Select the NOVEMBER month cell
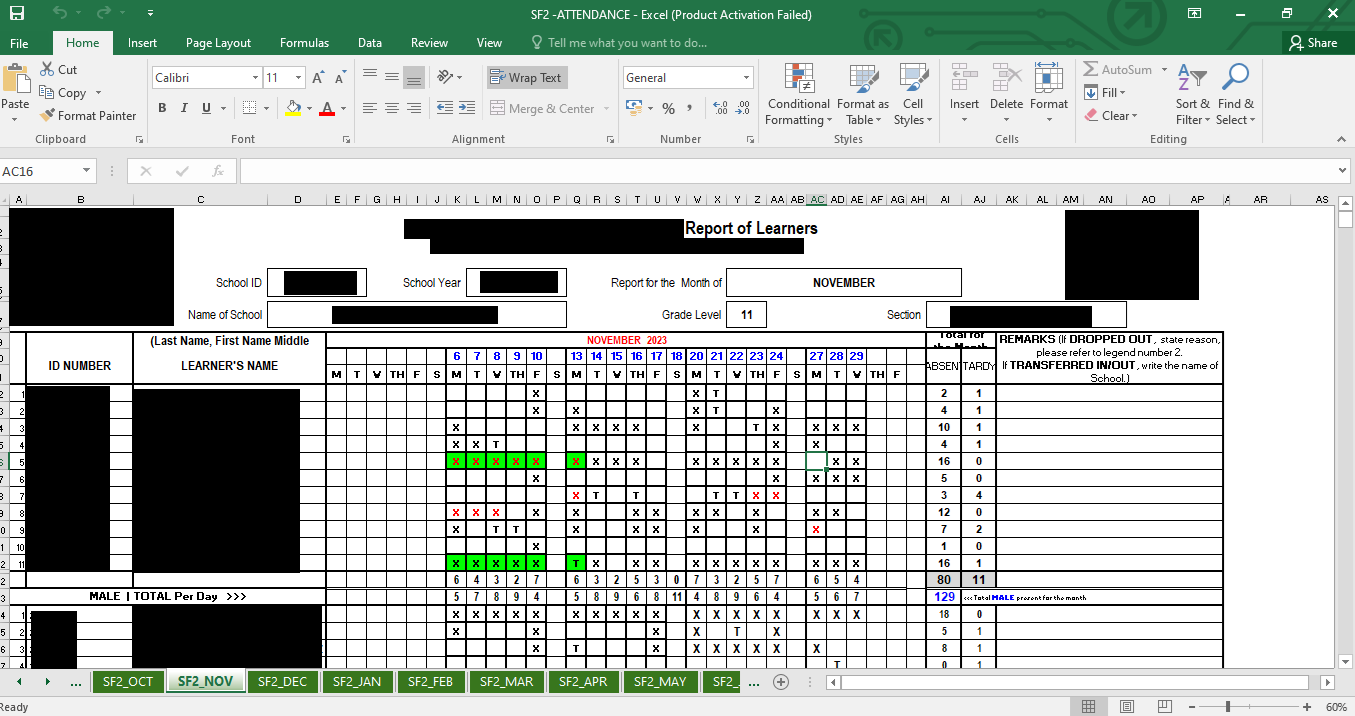 click(x=844, y=283)
